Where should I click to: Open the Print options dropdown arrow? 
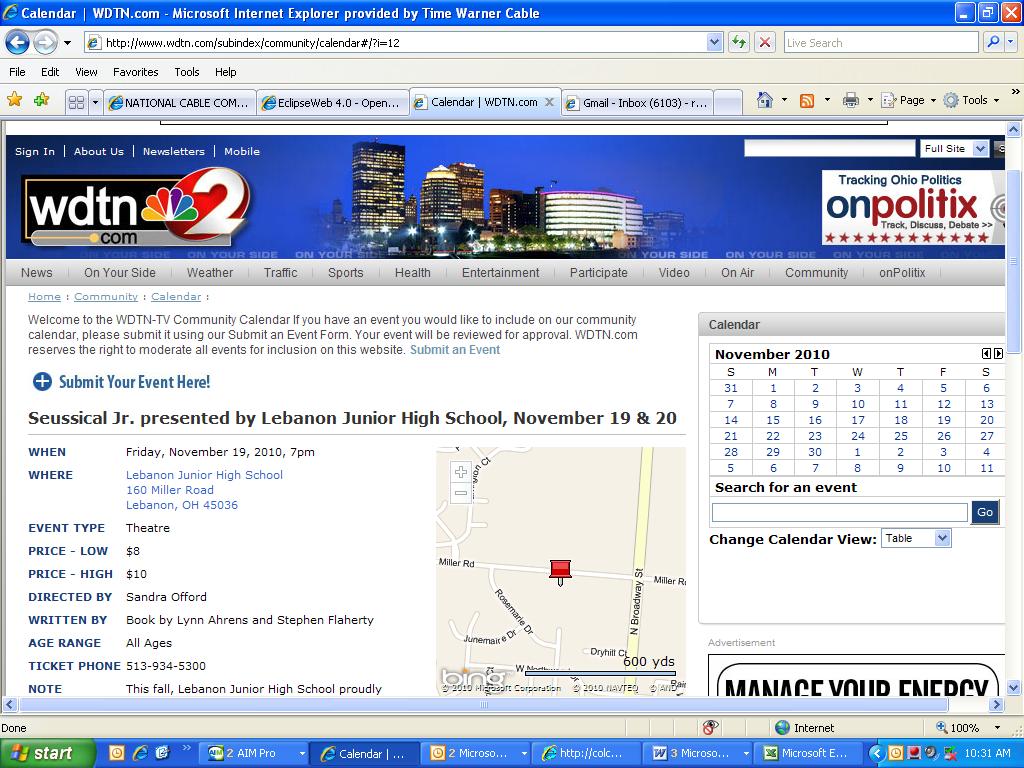[x=870, y=100]
